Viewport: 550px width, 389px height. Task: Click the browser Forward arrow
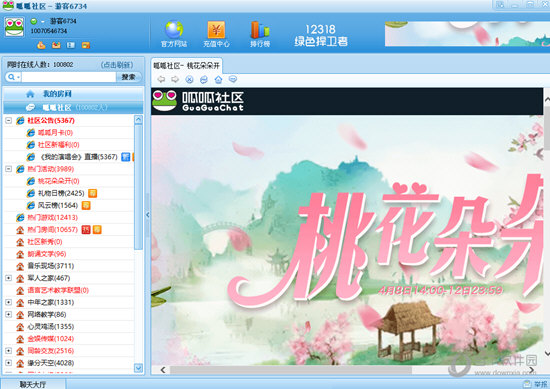coord(175,79)
